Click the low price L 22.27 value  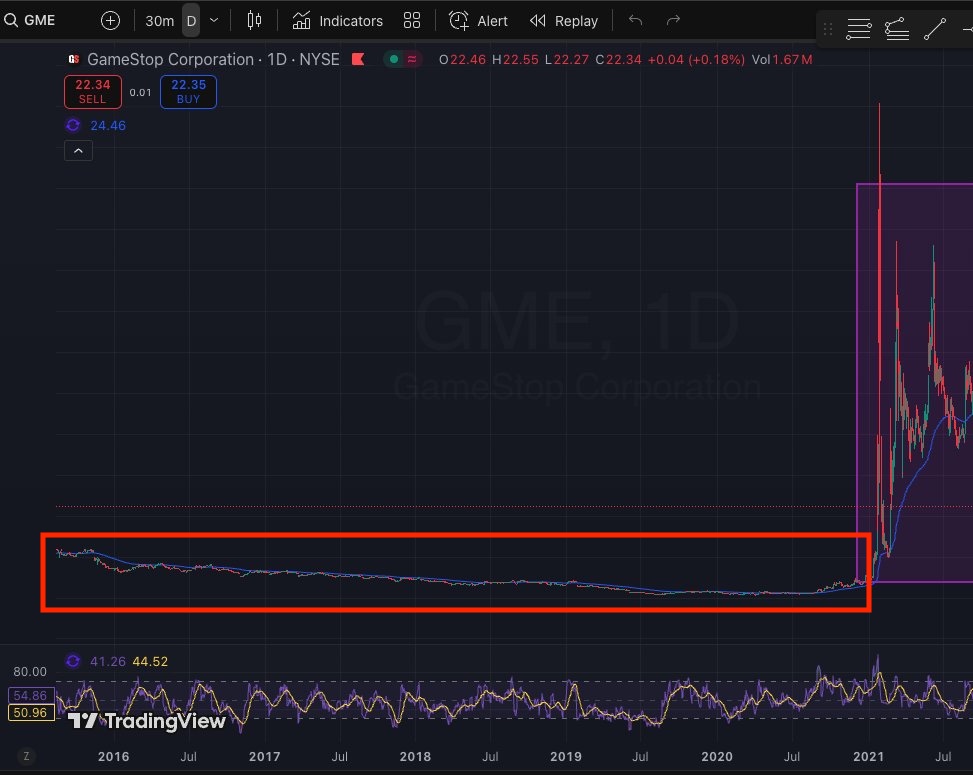click(x=567, y=60)
